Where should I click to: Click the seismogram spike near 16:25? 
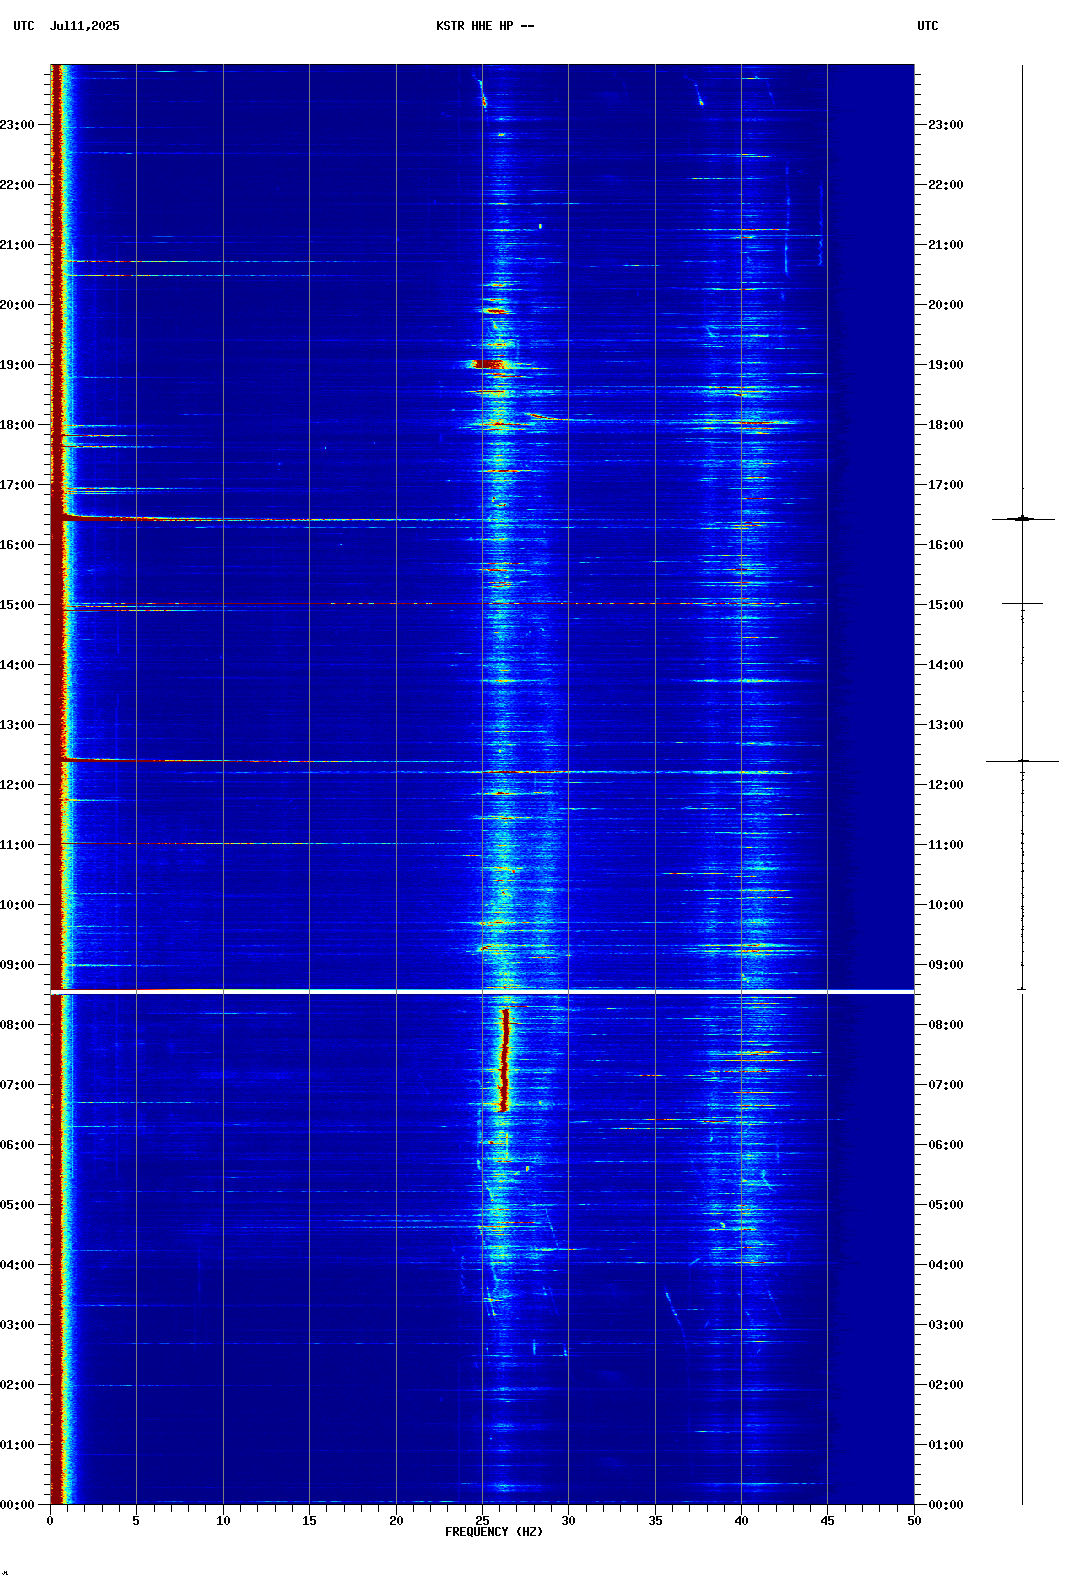tap(1023, 519)
